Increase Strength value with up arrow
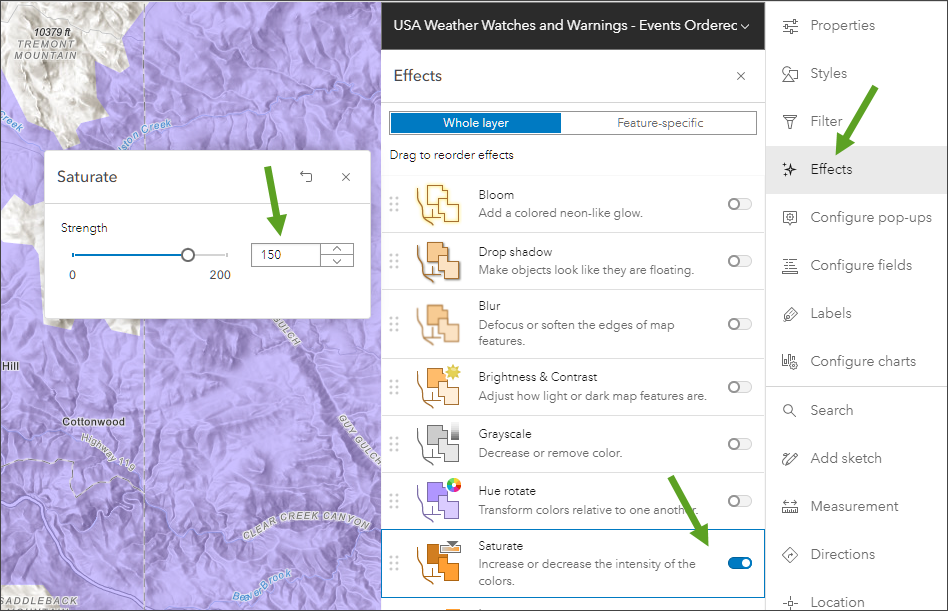Screen dimensions: 948x611 [337, 249]
